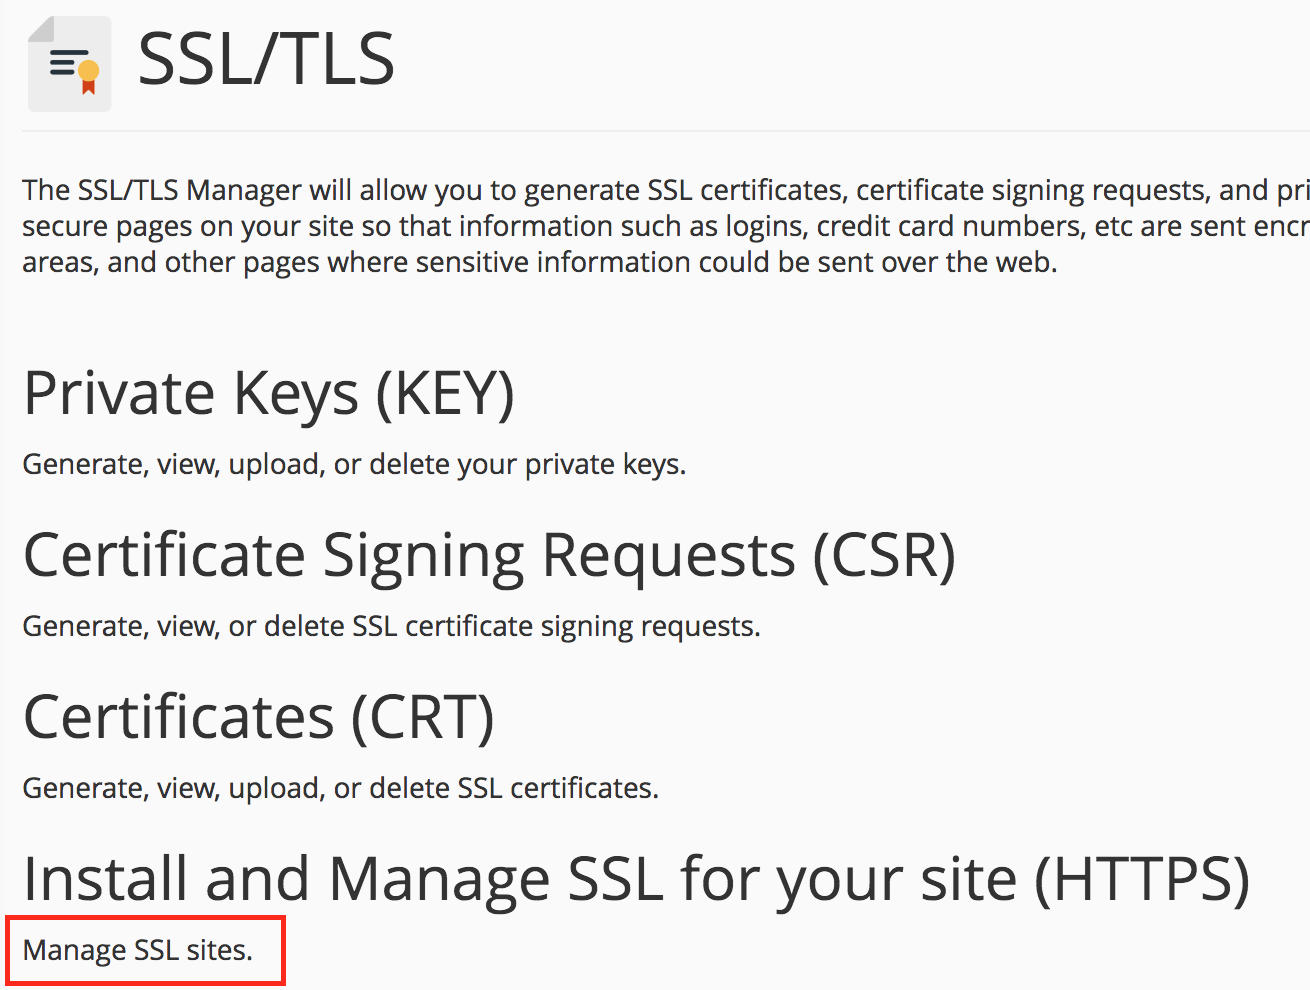Click the '(CSR)' abbreviation in the heading
The height and width of the screenshot is (990, 1310).
[884, 555]
